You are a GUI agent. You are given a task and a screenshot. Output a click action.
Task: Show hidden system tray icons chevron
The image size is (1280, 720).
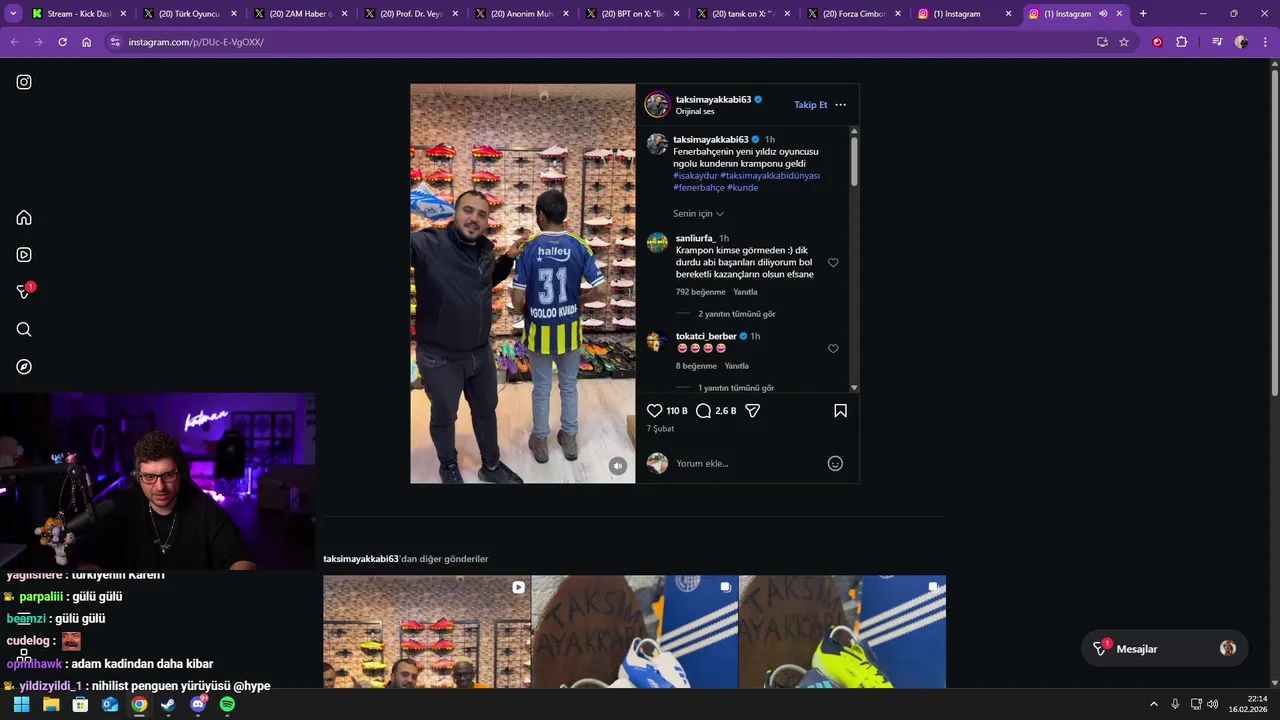tap(1153, 704)
